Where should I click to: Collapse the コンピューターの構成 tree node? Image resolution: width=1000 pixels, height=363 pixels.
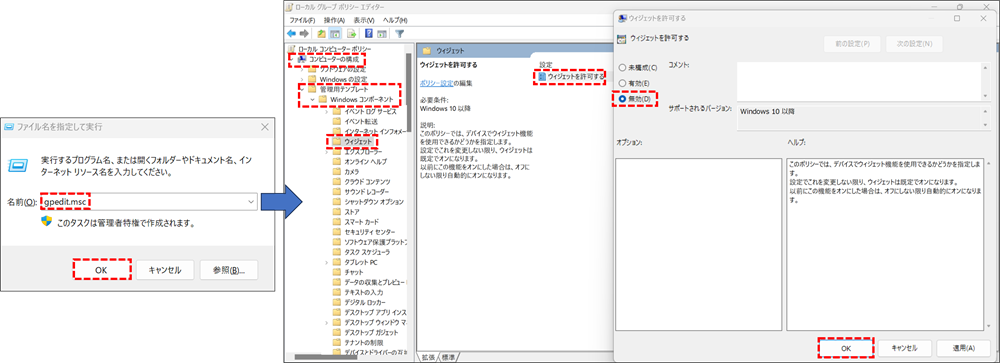[x=292, y=59]
